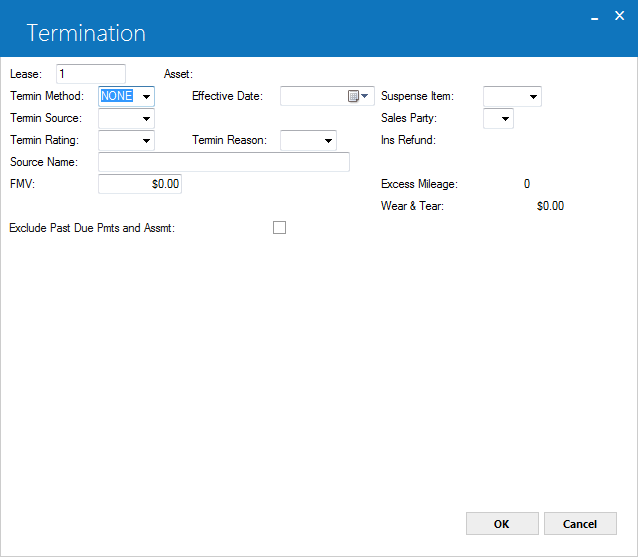The image size is (638, 557).
Task: Expand the Termin Method dropdown arrow
Action: click(x=146, y=96)
